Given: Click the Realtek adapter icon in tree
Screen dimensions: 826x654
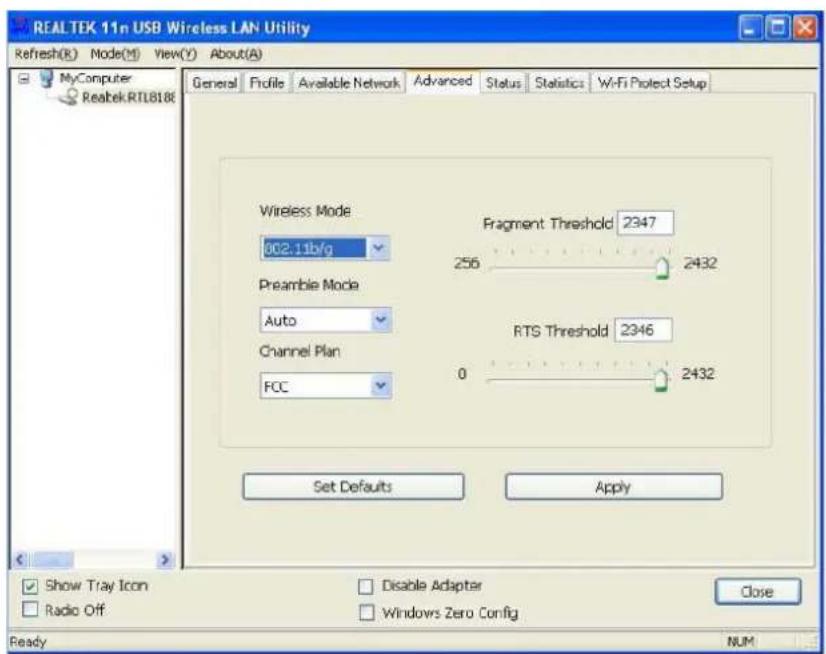Looking at the screenshot, I should point(68,96).
